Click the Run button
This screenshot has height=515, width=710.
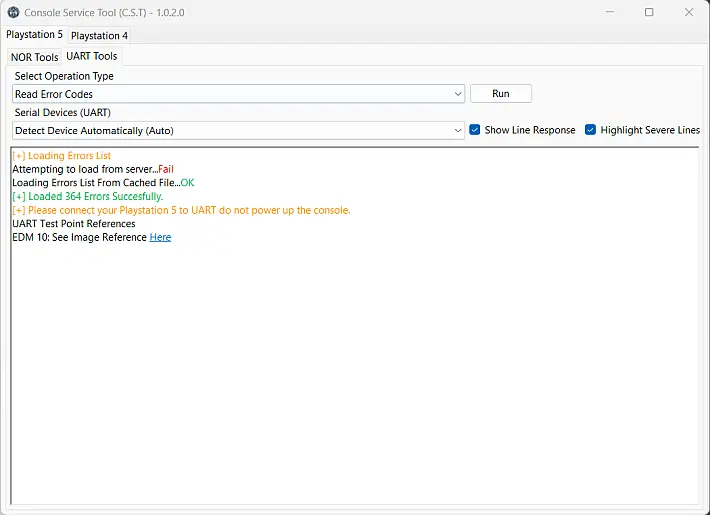[x=501, y=93]
